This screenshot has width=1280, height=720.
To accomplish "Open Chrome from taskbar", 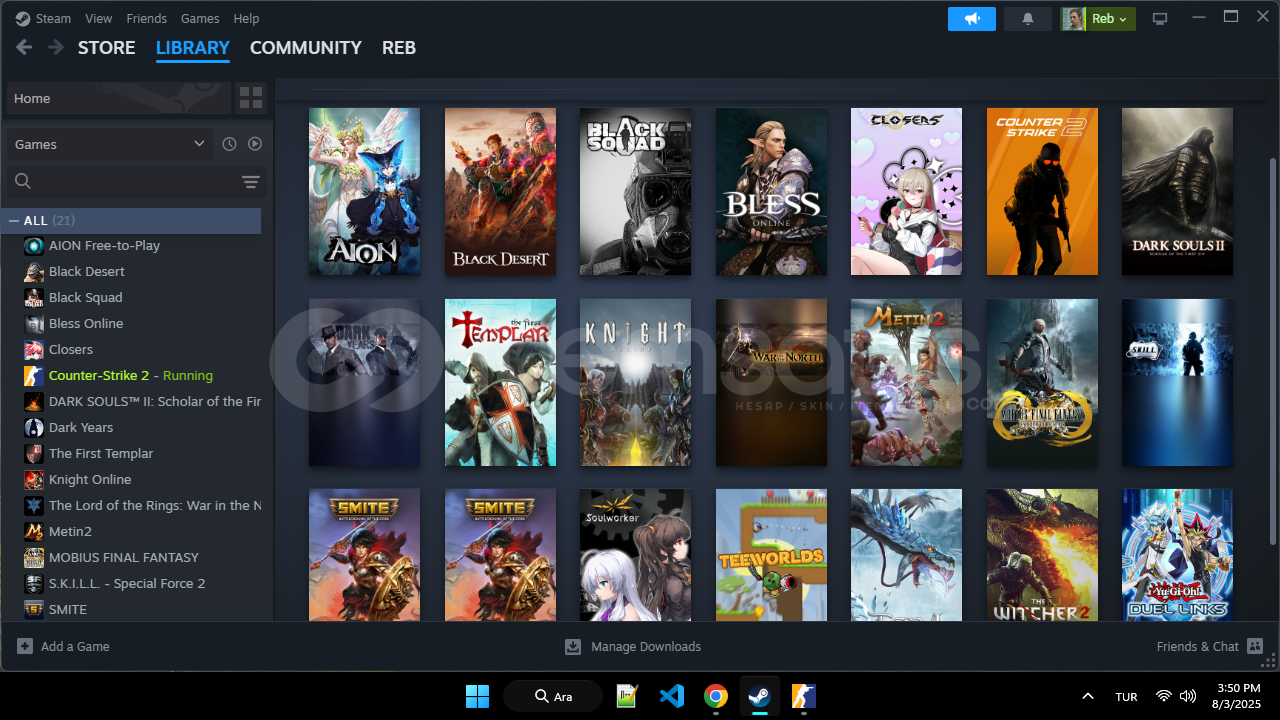I will [715, 696].
